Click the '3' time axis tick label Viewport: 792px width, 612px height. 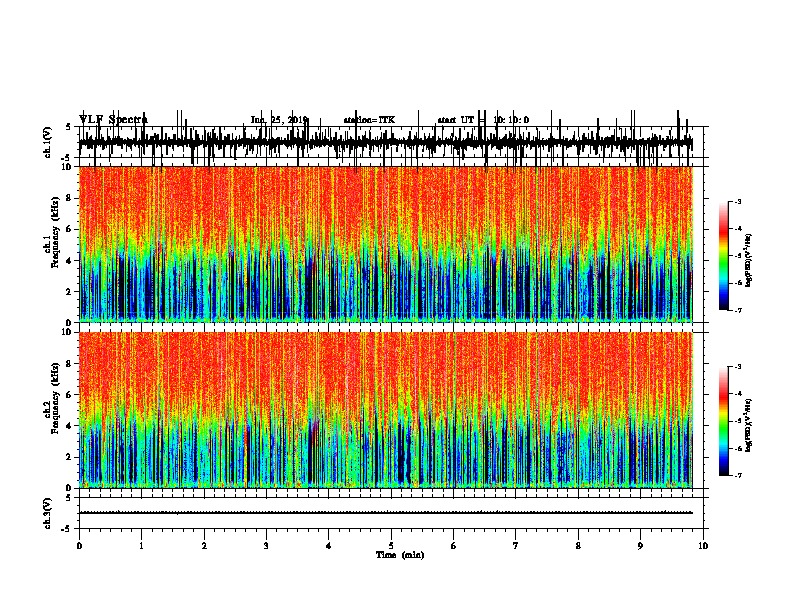(x=266, y=546)
